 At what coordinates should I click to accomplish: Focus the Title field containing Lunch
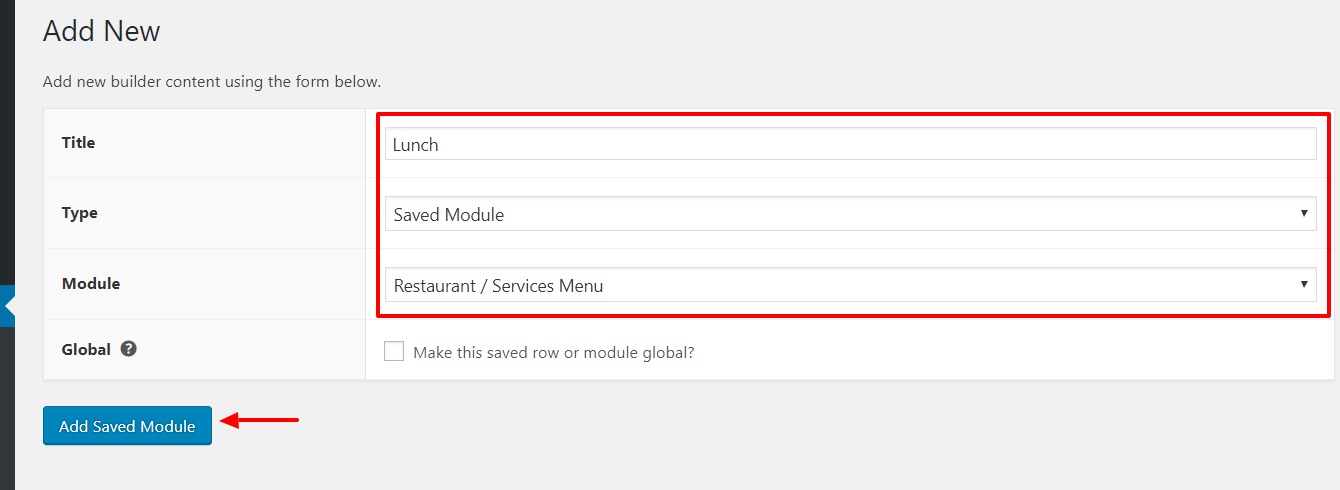[x=850, y=144]
